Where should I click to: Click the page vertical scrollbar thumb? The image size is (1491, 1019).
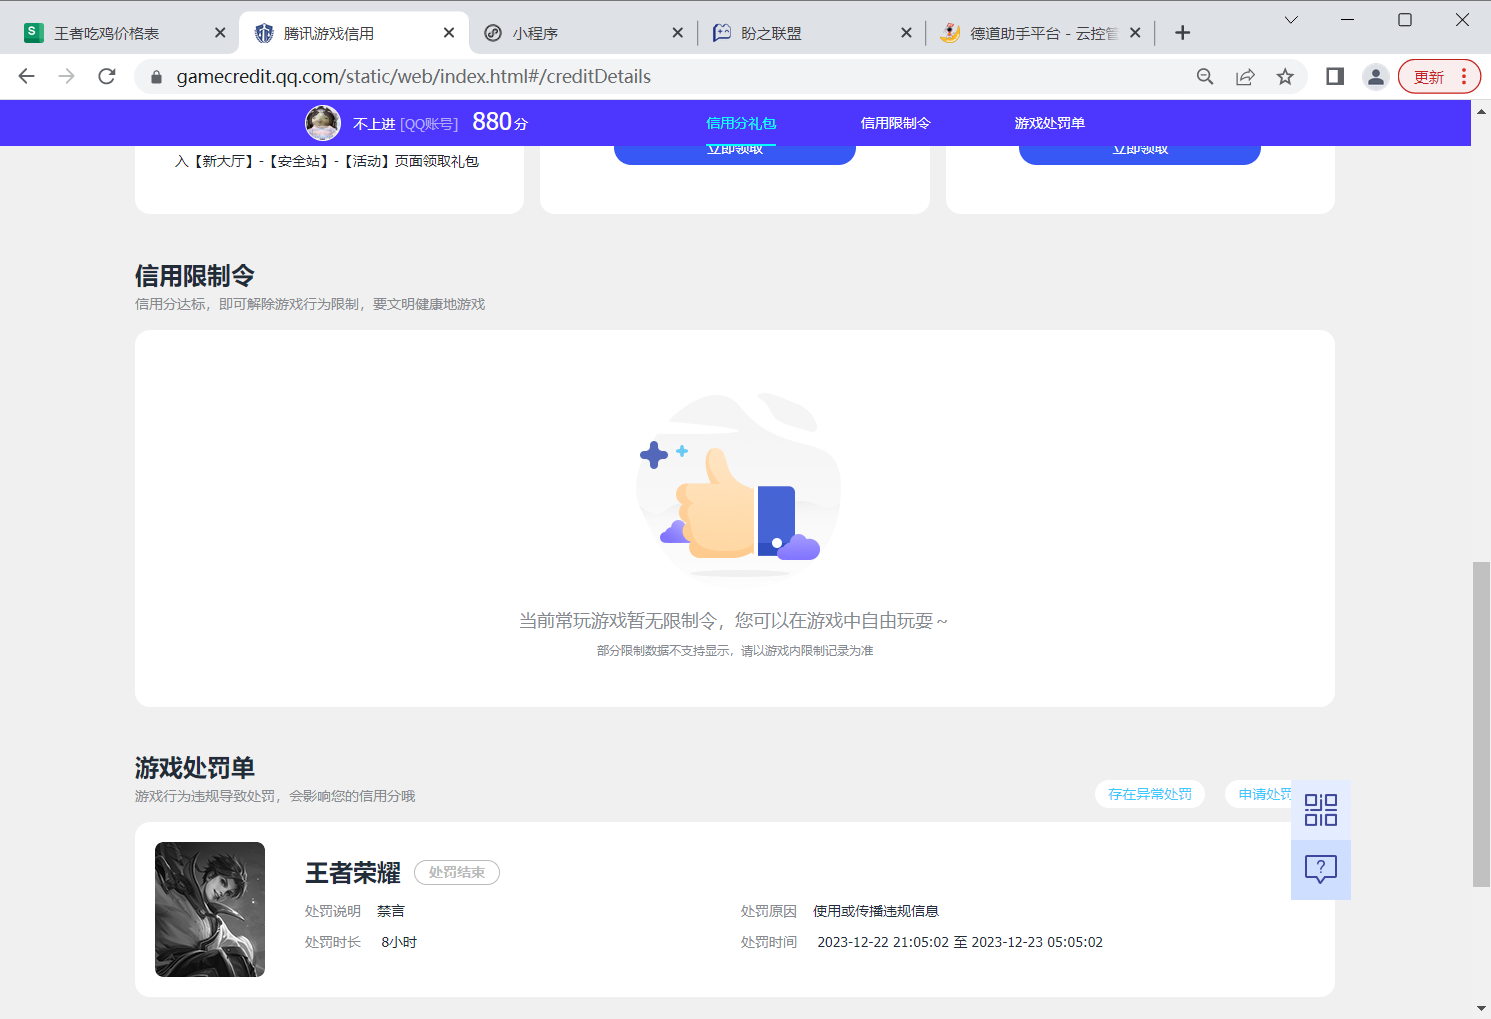pos(1481,724)
